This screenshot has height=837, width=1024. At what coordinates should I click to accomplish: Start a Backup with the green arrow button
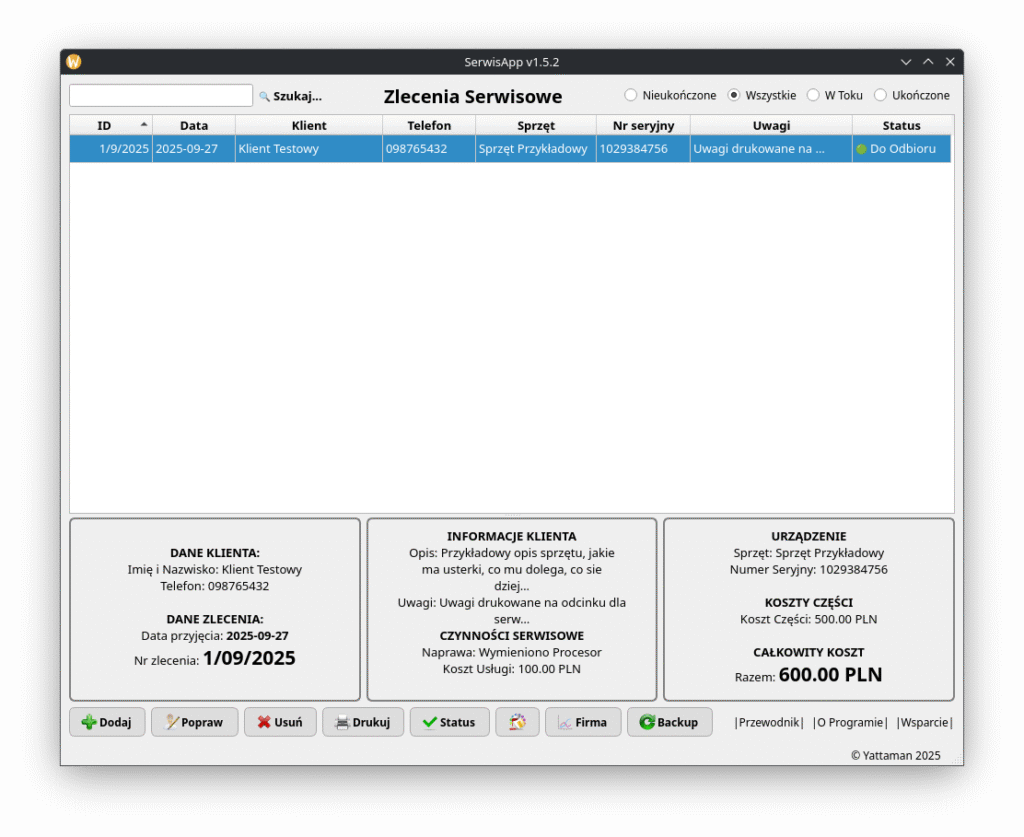tap(669, 722)
